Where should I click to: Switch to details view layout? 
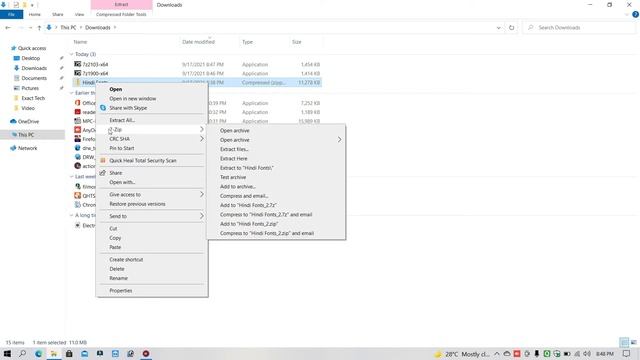pyautogui.click(x=624, y=342)
